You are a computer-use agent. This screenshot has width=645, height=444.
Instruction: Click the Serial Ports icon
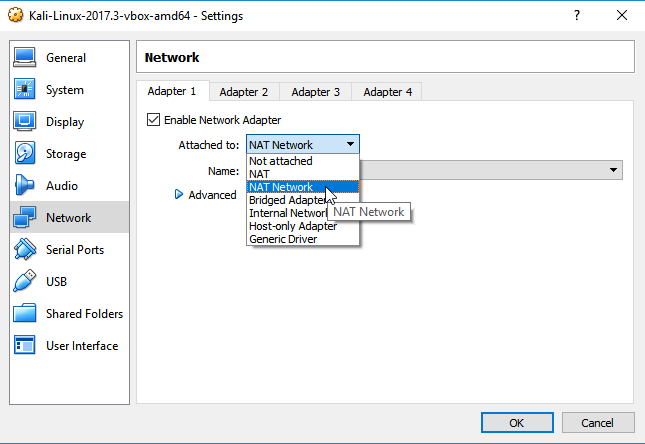pyautogui.click(x=25, y=250)
